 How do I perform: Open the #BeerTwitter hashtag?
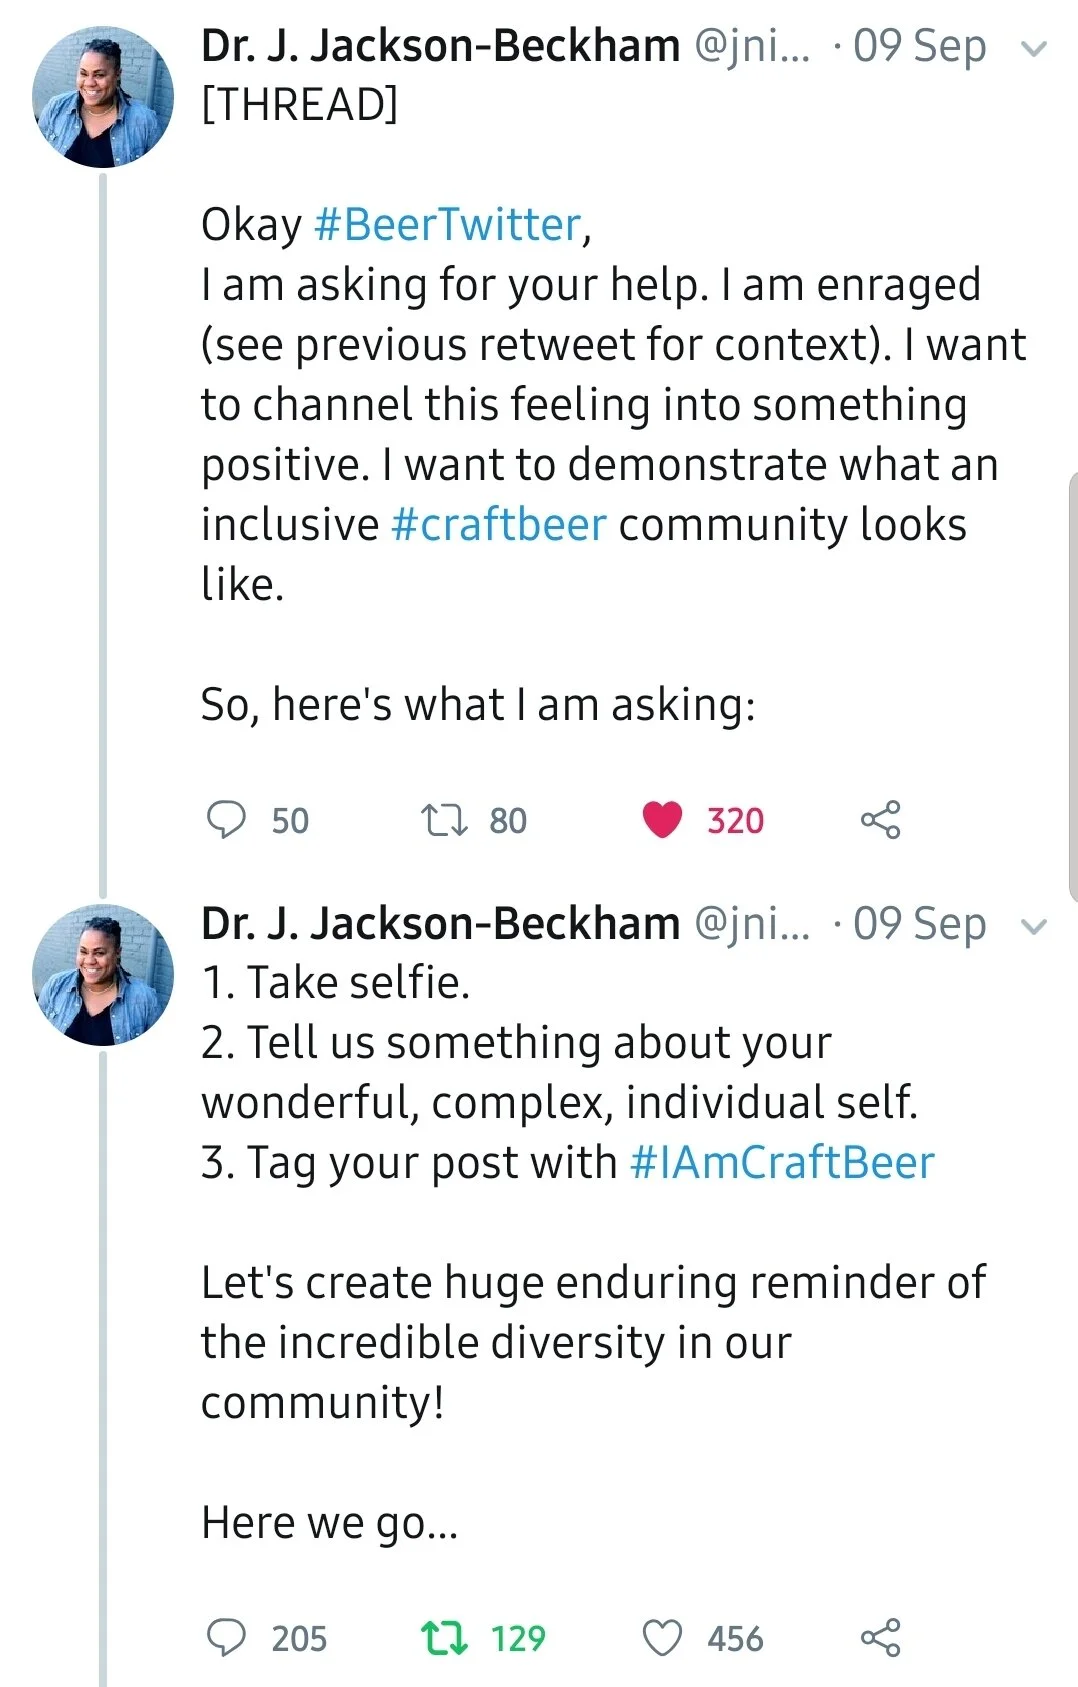pyautogui.click(x=447, y=225)
